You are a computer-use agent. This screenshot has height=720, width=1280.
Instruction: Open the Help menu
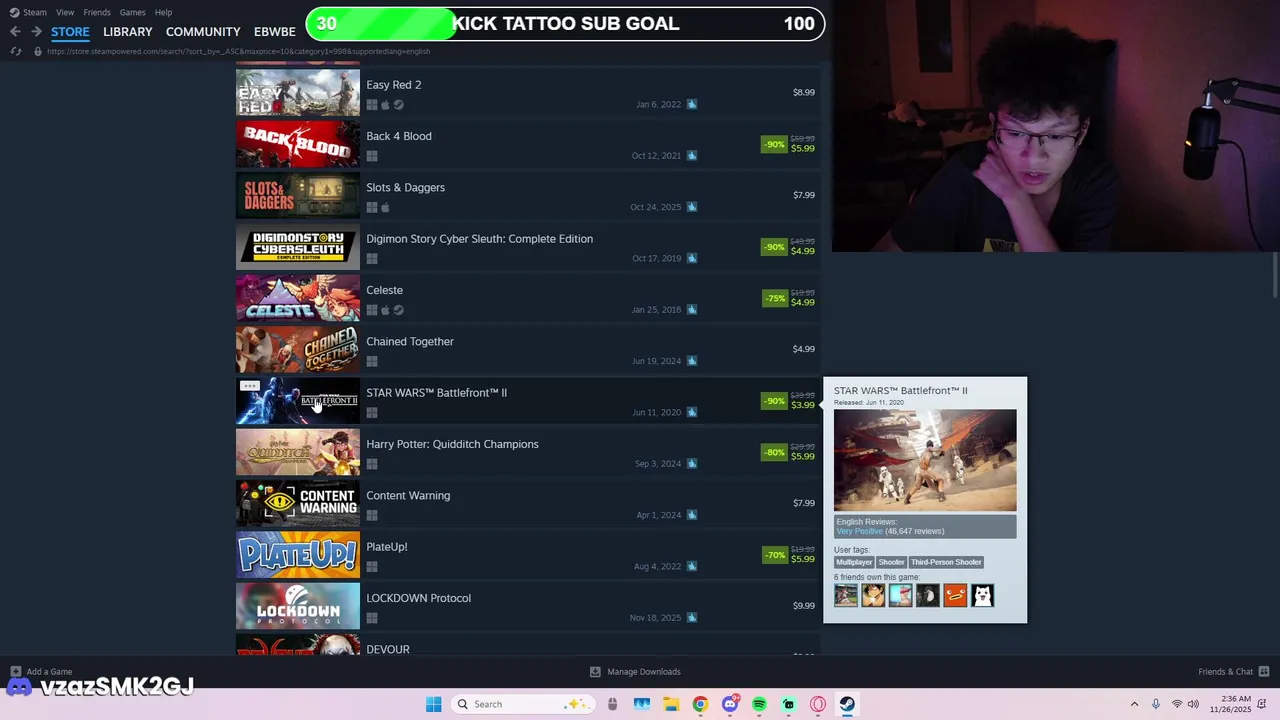[x=163, y=12]
